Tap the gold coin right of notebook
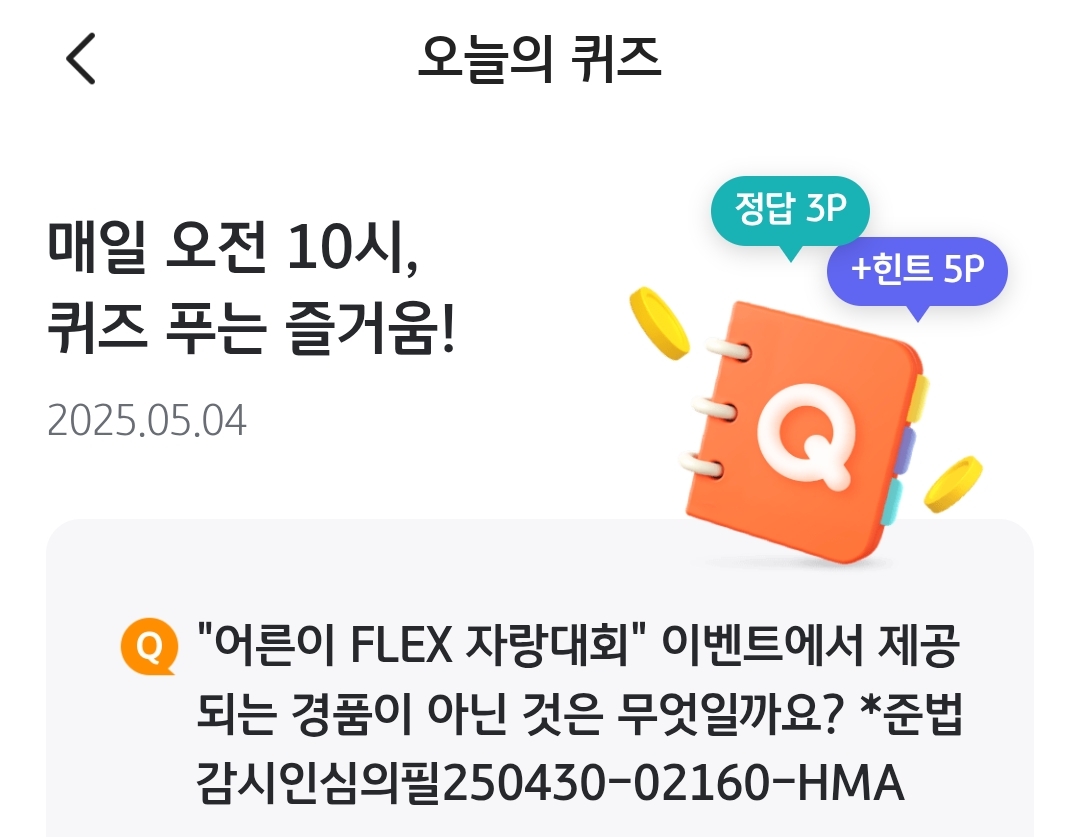This screenshot has height=837, width=1080. click(953, 484)
